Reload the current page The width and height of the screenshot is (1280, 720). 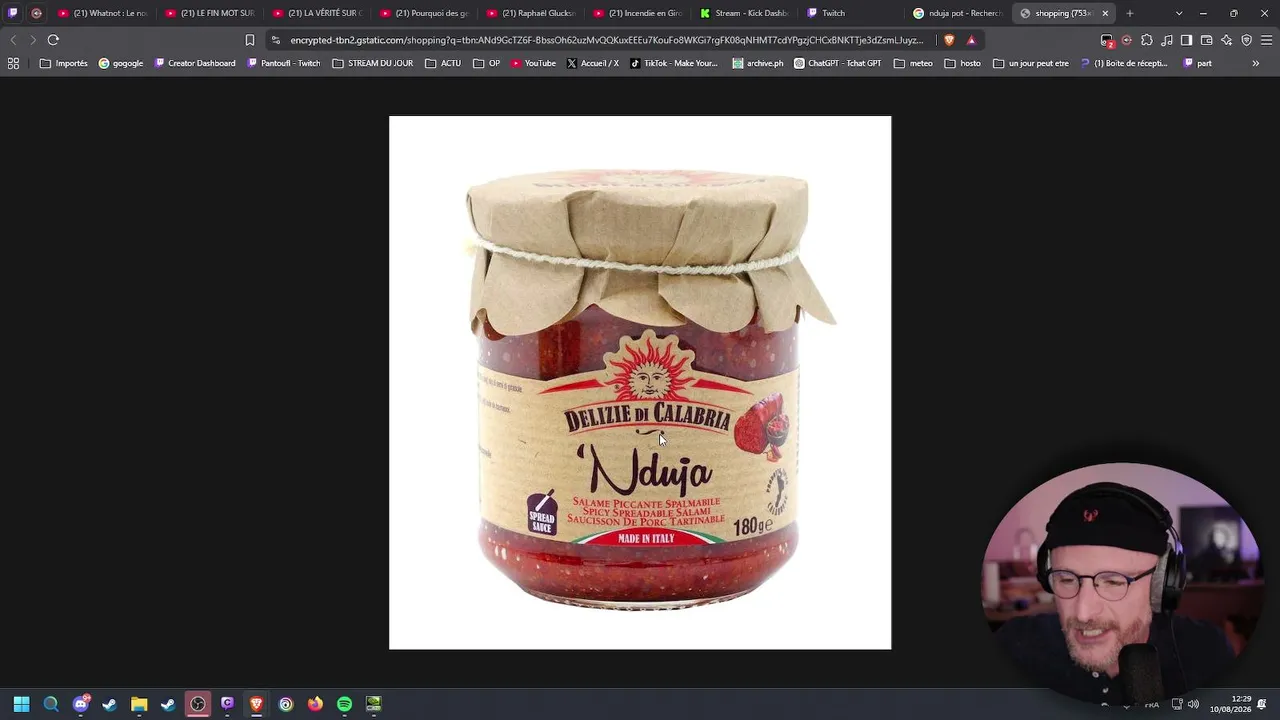coord(53,40)
